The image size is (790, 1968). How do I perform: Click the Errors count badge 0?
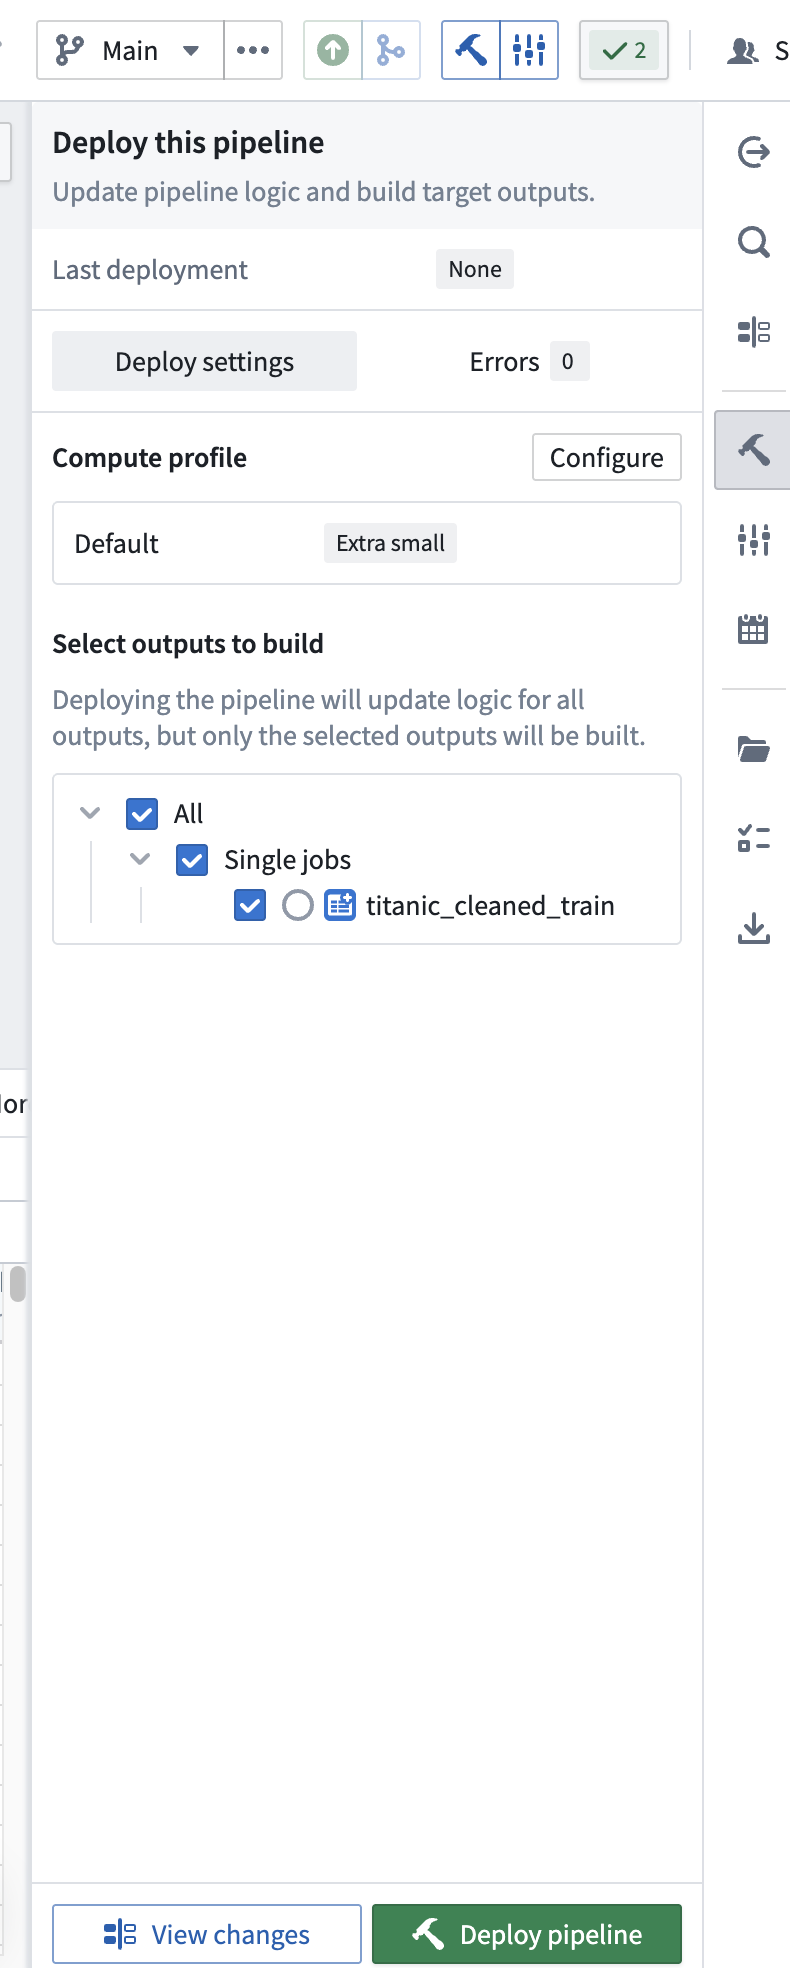coord(568,361)
